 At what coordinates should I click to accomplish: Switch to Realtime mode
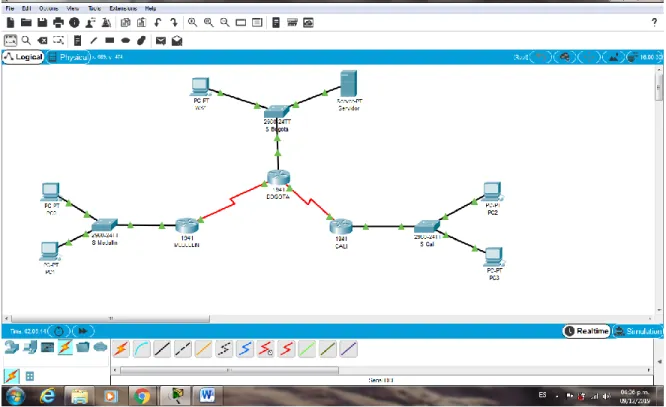pos(587,331)
